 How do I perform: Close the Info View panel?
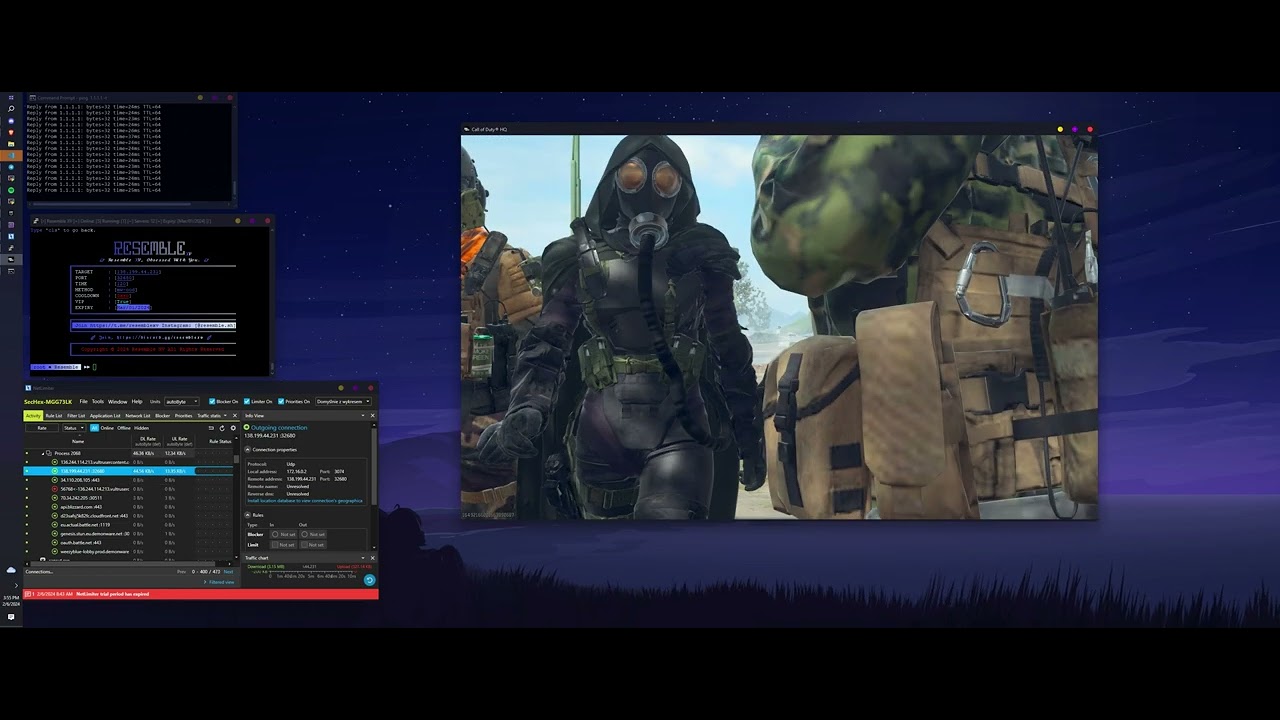[x=372, y=415]
